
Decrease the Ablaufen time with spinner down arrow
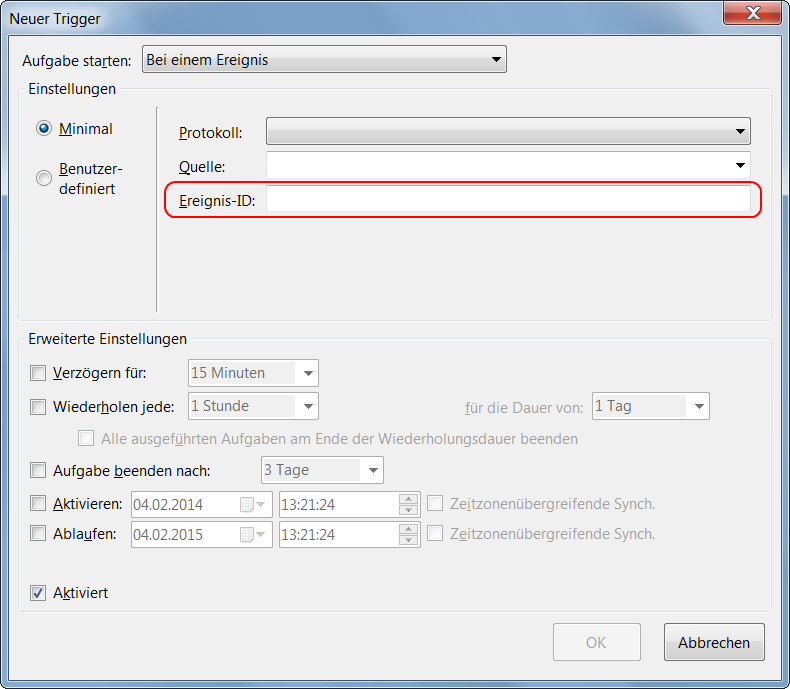[x=407, y=541]
